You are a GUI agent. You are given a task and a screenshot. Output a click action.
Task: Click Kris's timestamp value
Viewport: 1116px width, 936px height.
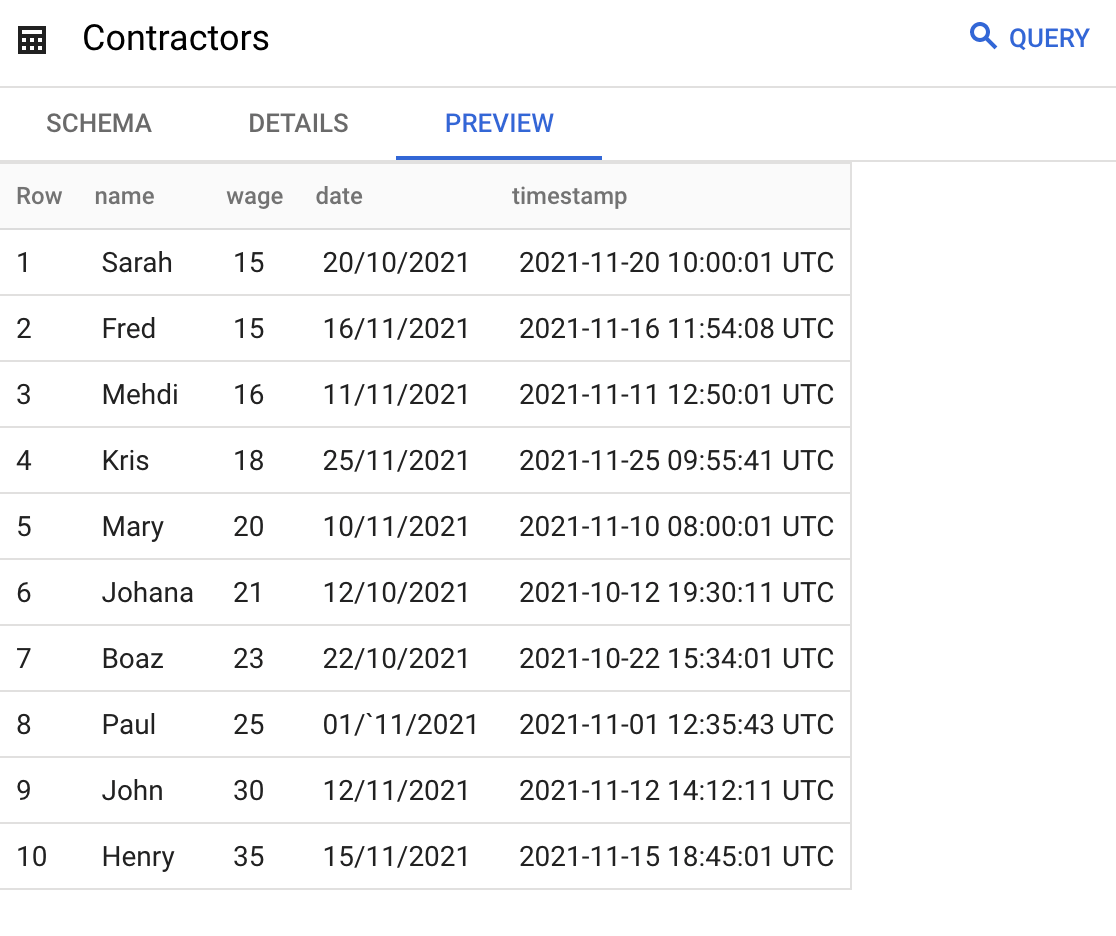tap(677, 460)
